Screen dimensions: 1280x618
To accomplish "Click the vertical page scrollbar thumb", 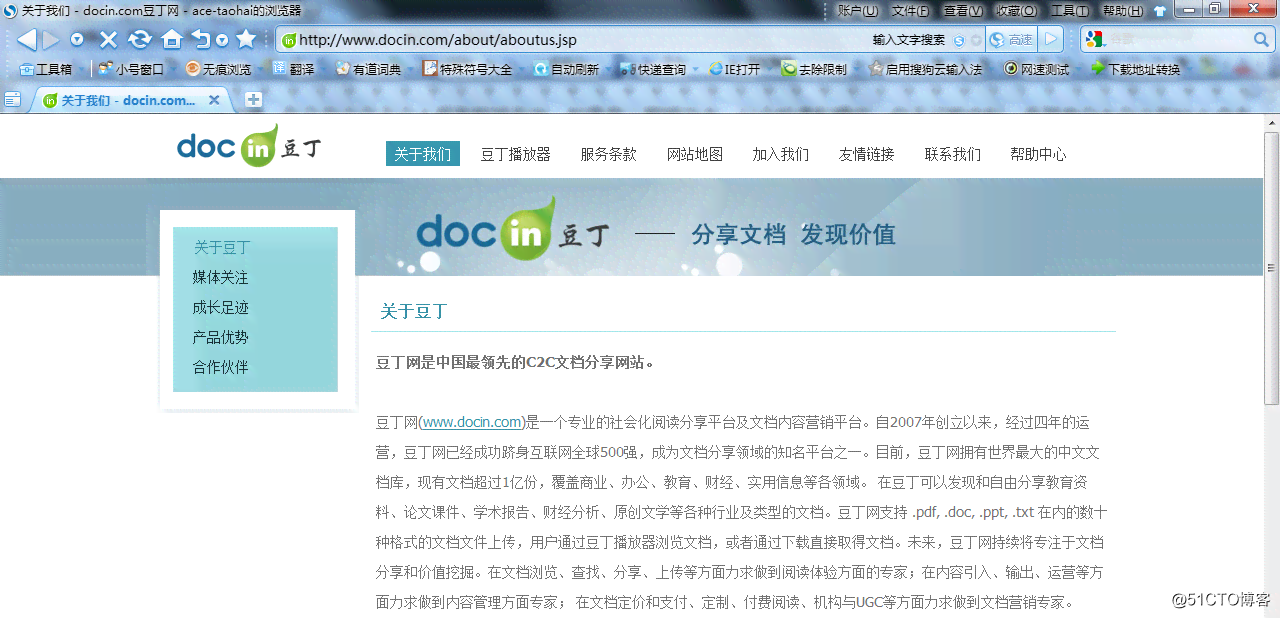I will (1272, 267).
